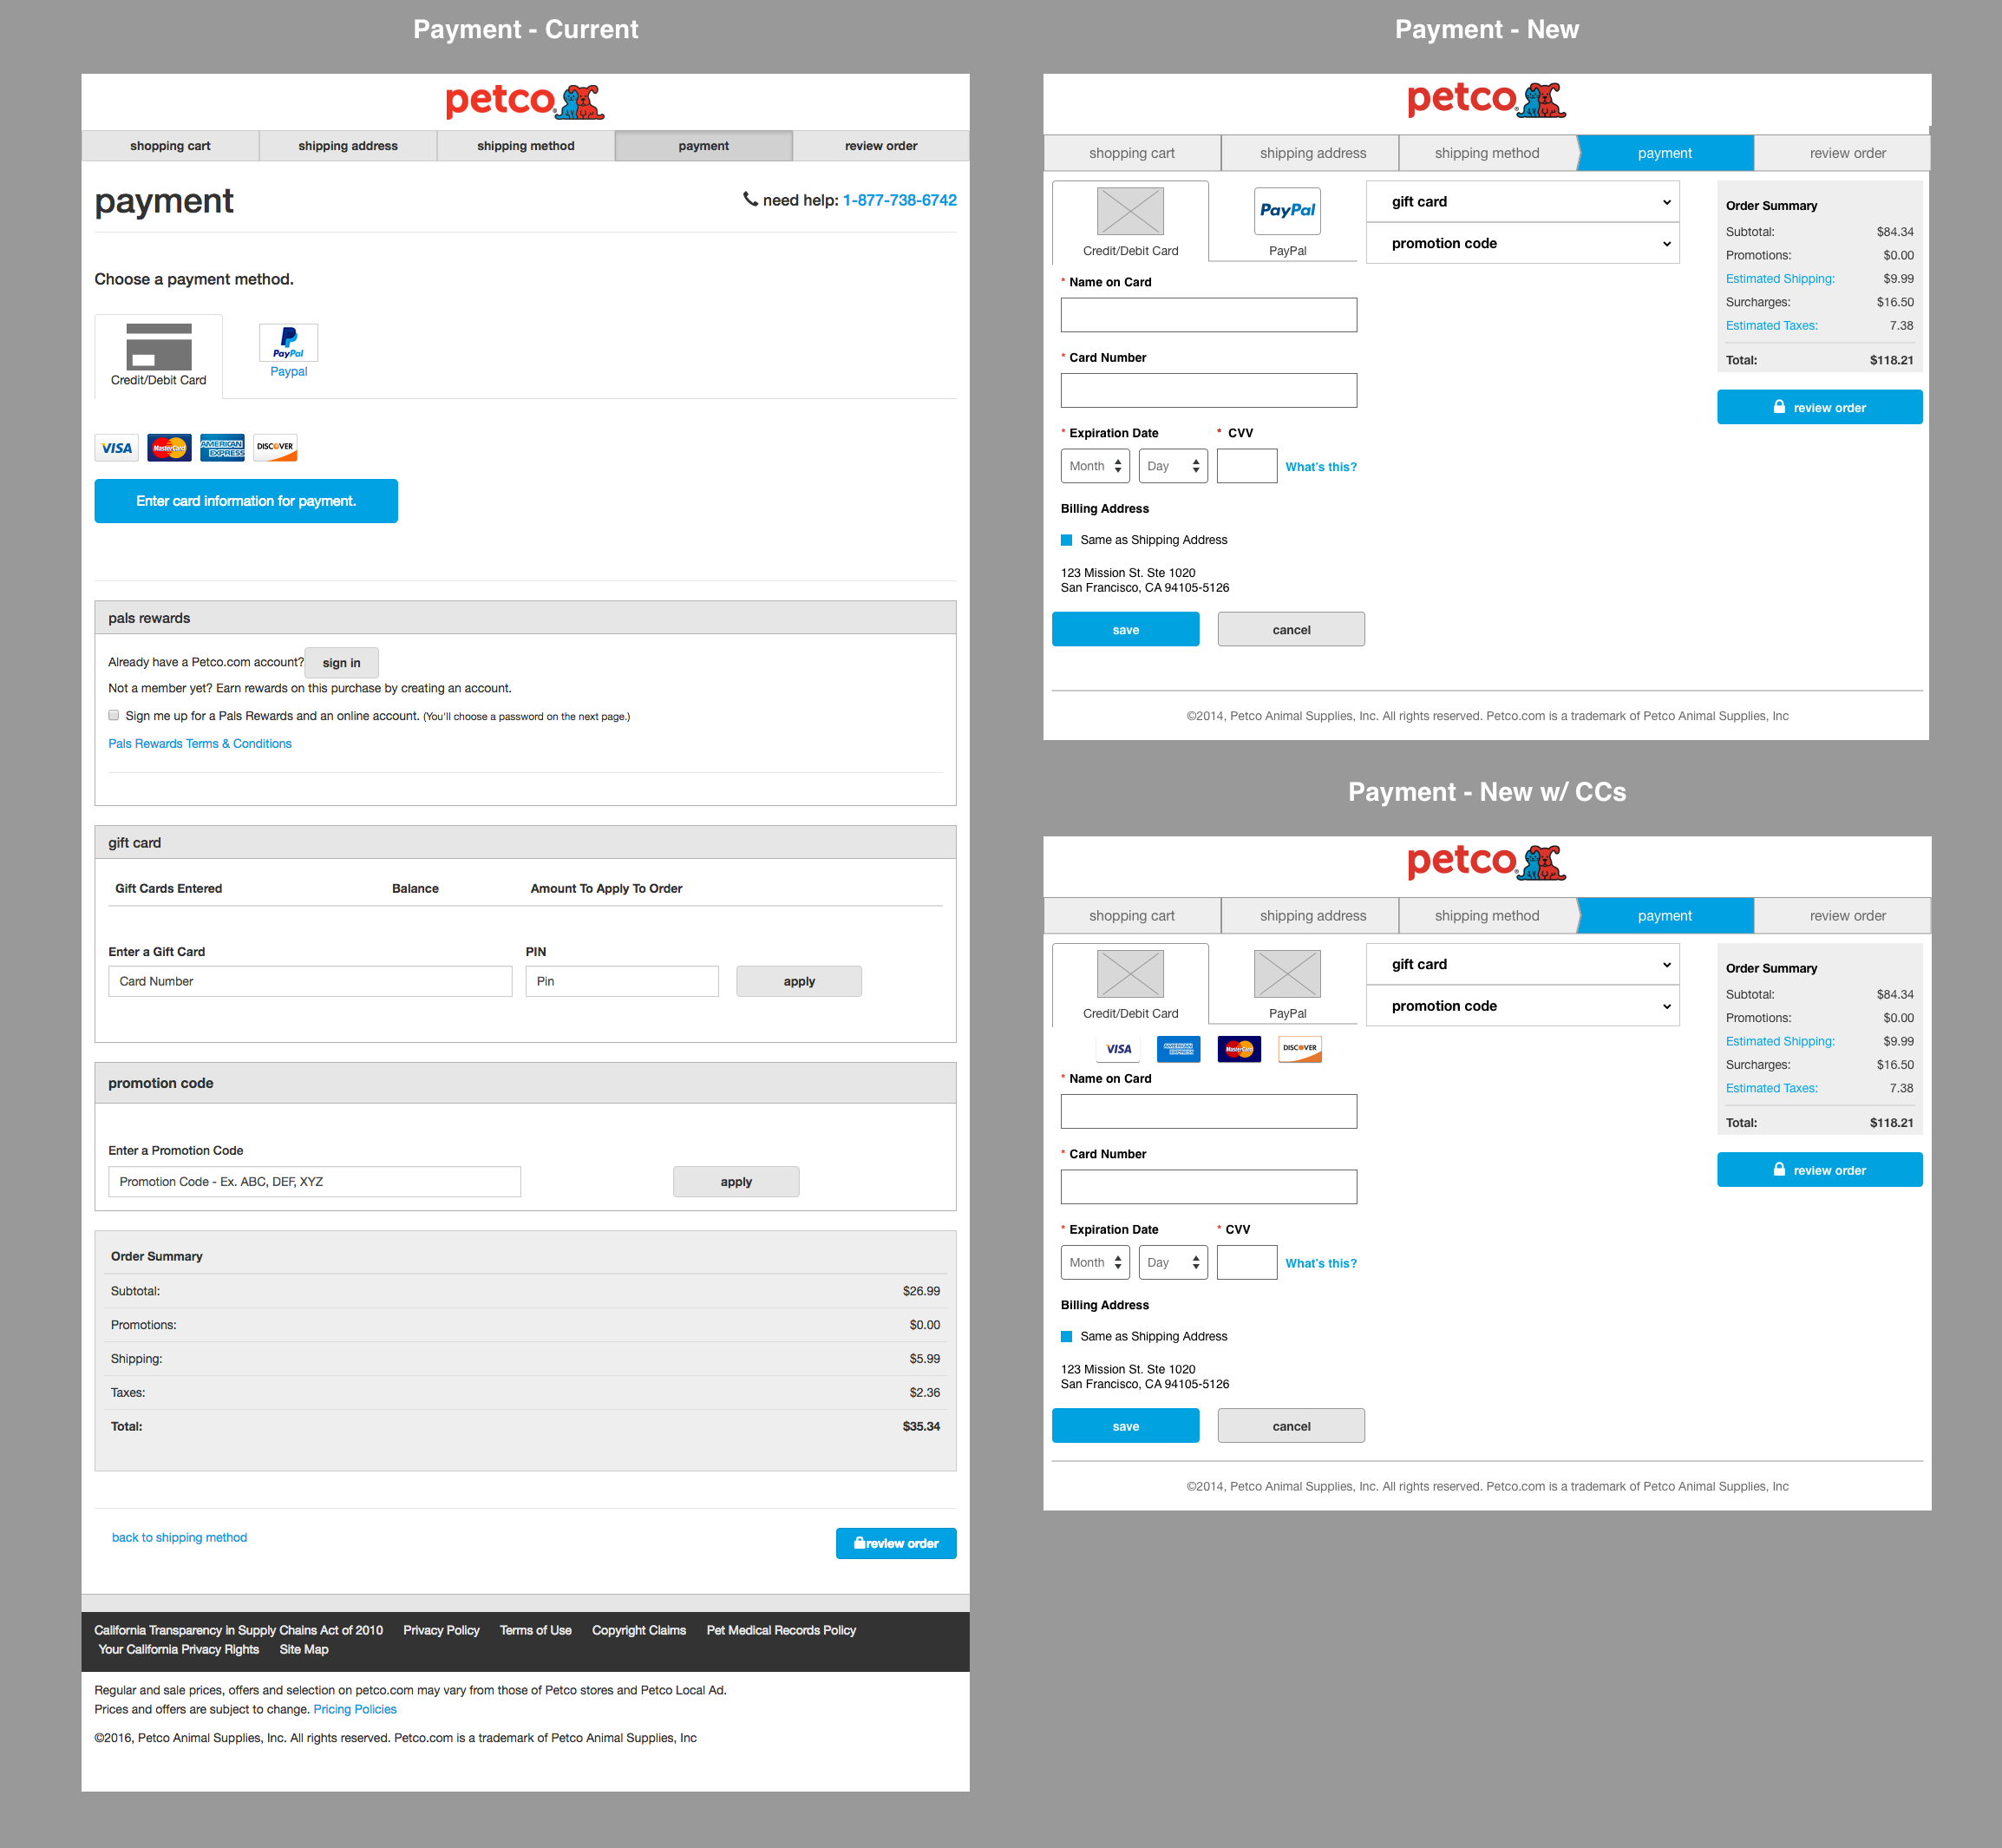Image resolution: width=2002 pixels, height=1848 pixels.
Task: Click the Mastercard logo in current payment
Action: [x=169, y=448]
